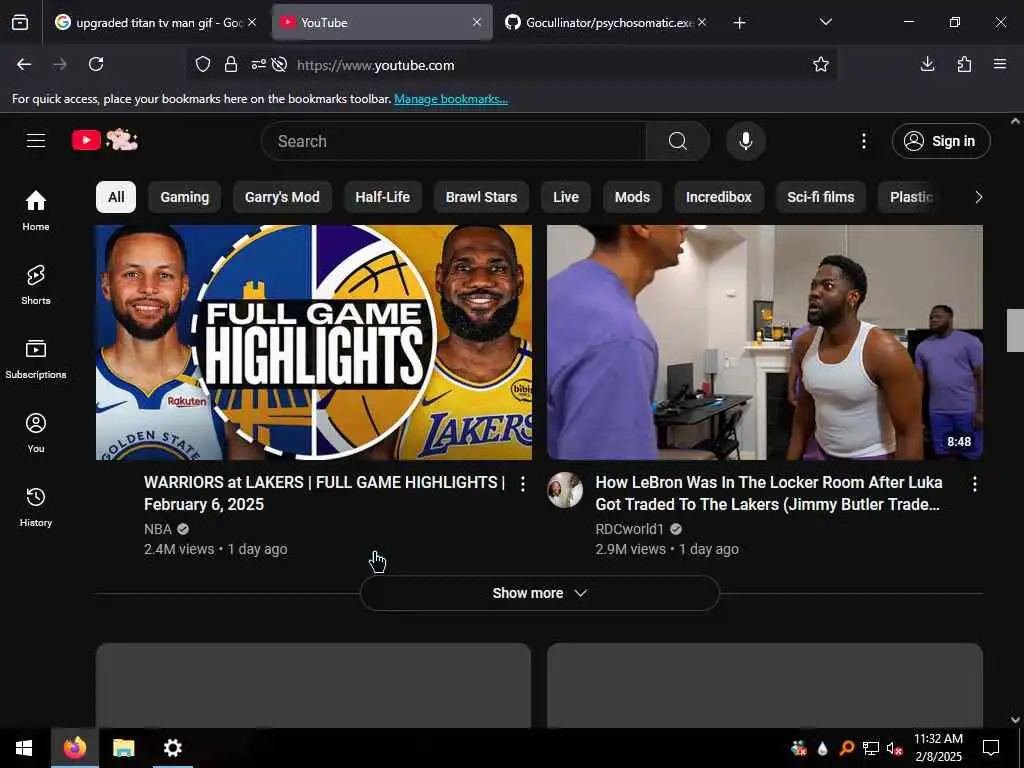1024x768 pixels.
Task: Click the Sign in button
Action: [940, 141]
